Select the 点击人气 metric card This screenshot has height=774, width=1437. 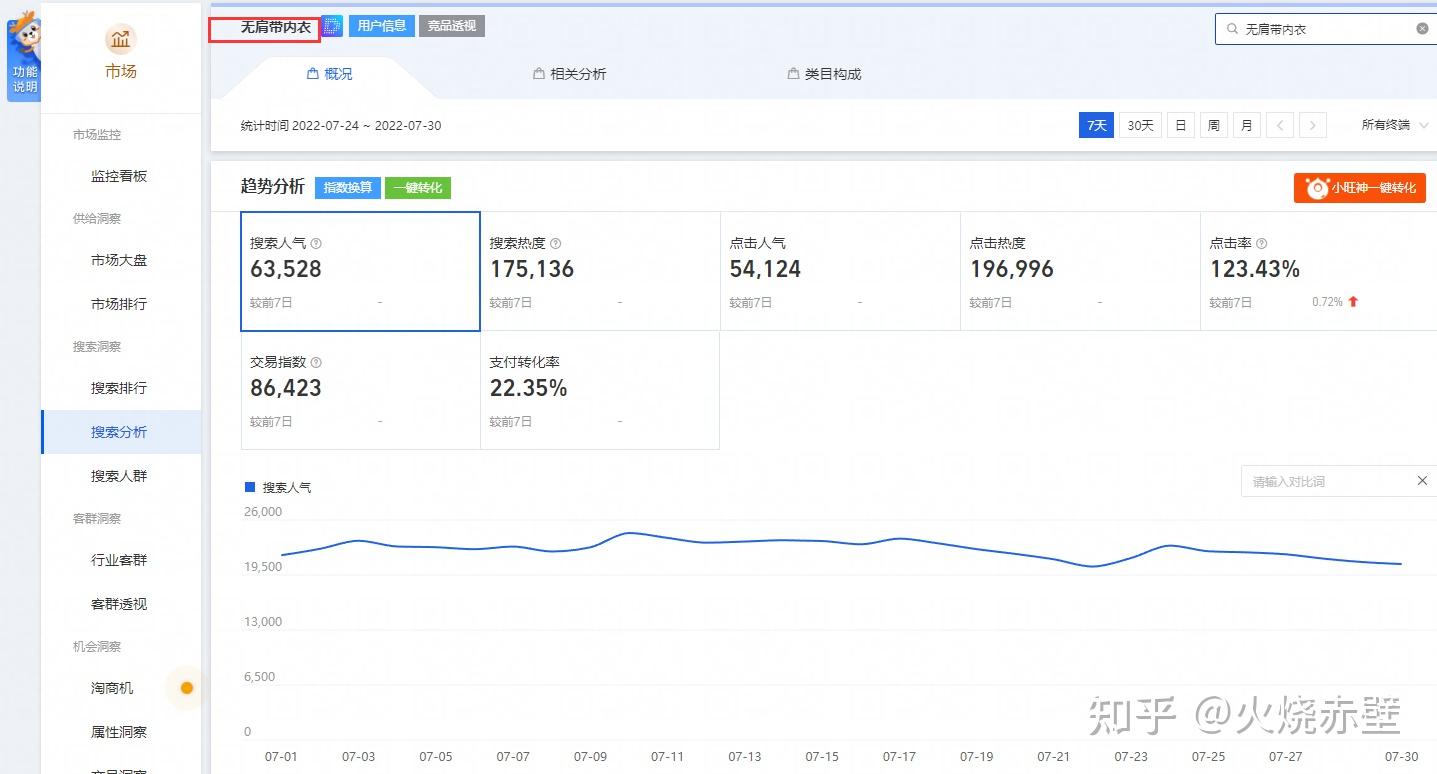pos(840,271)
